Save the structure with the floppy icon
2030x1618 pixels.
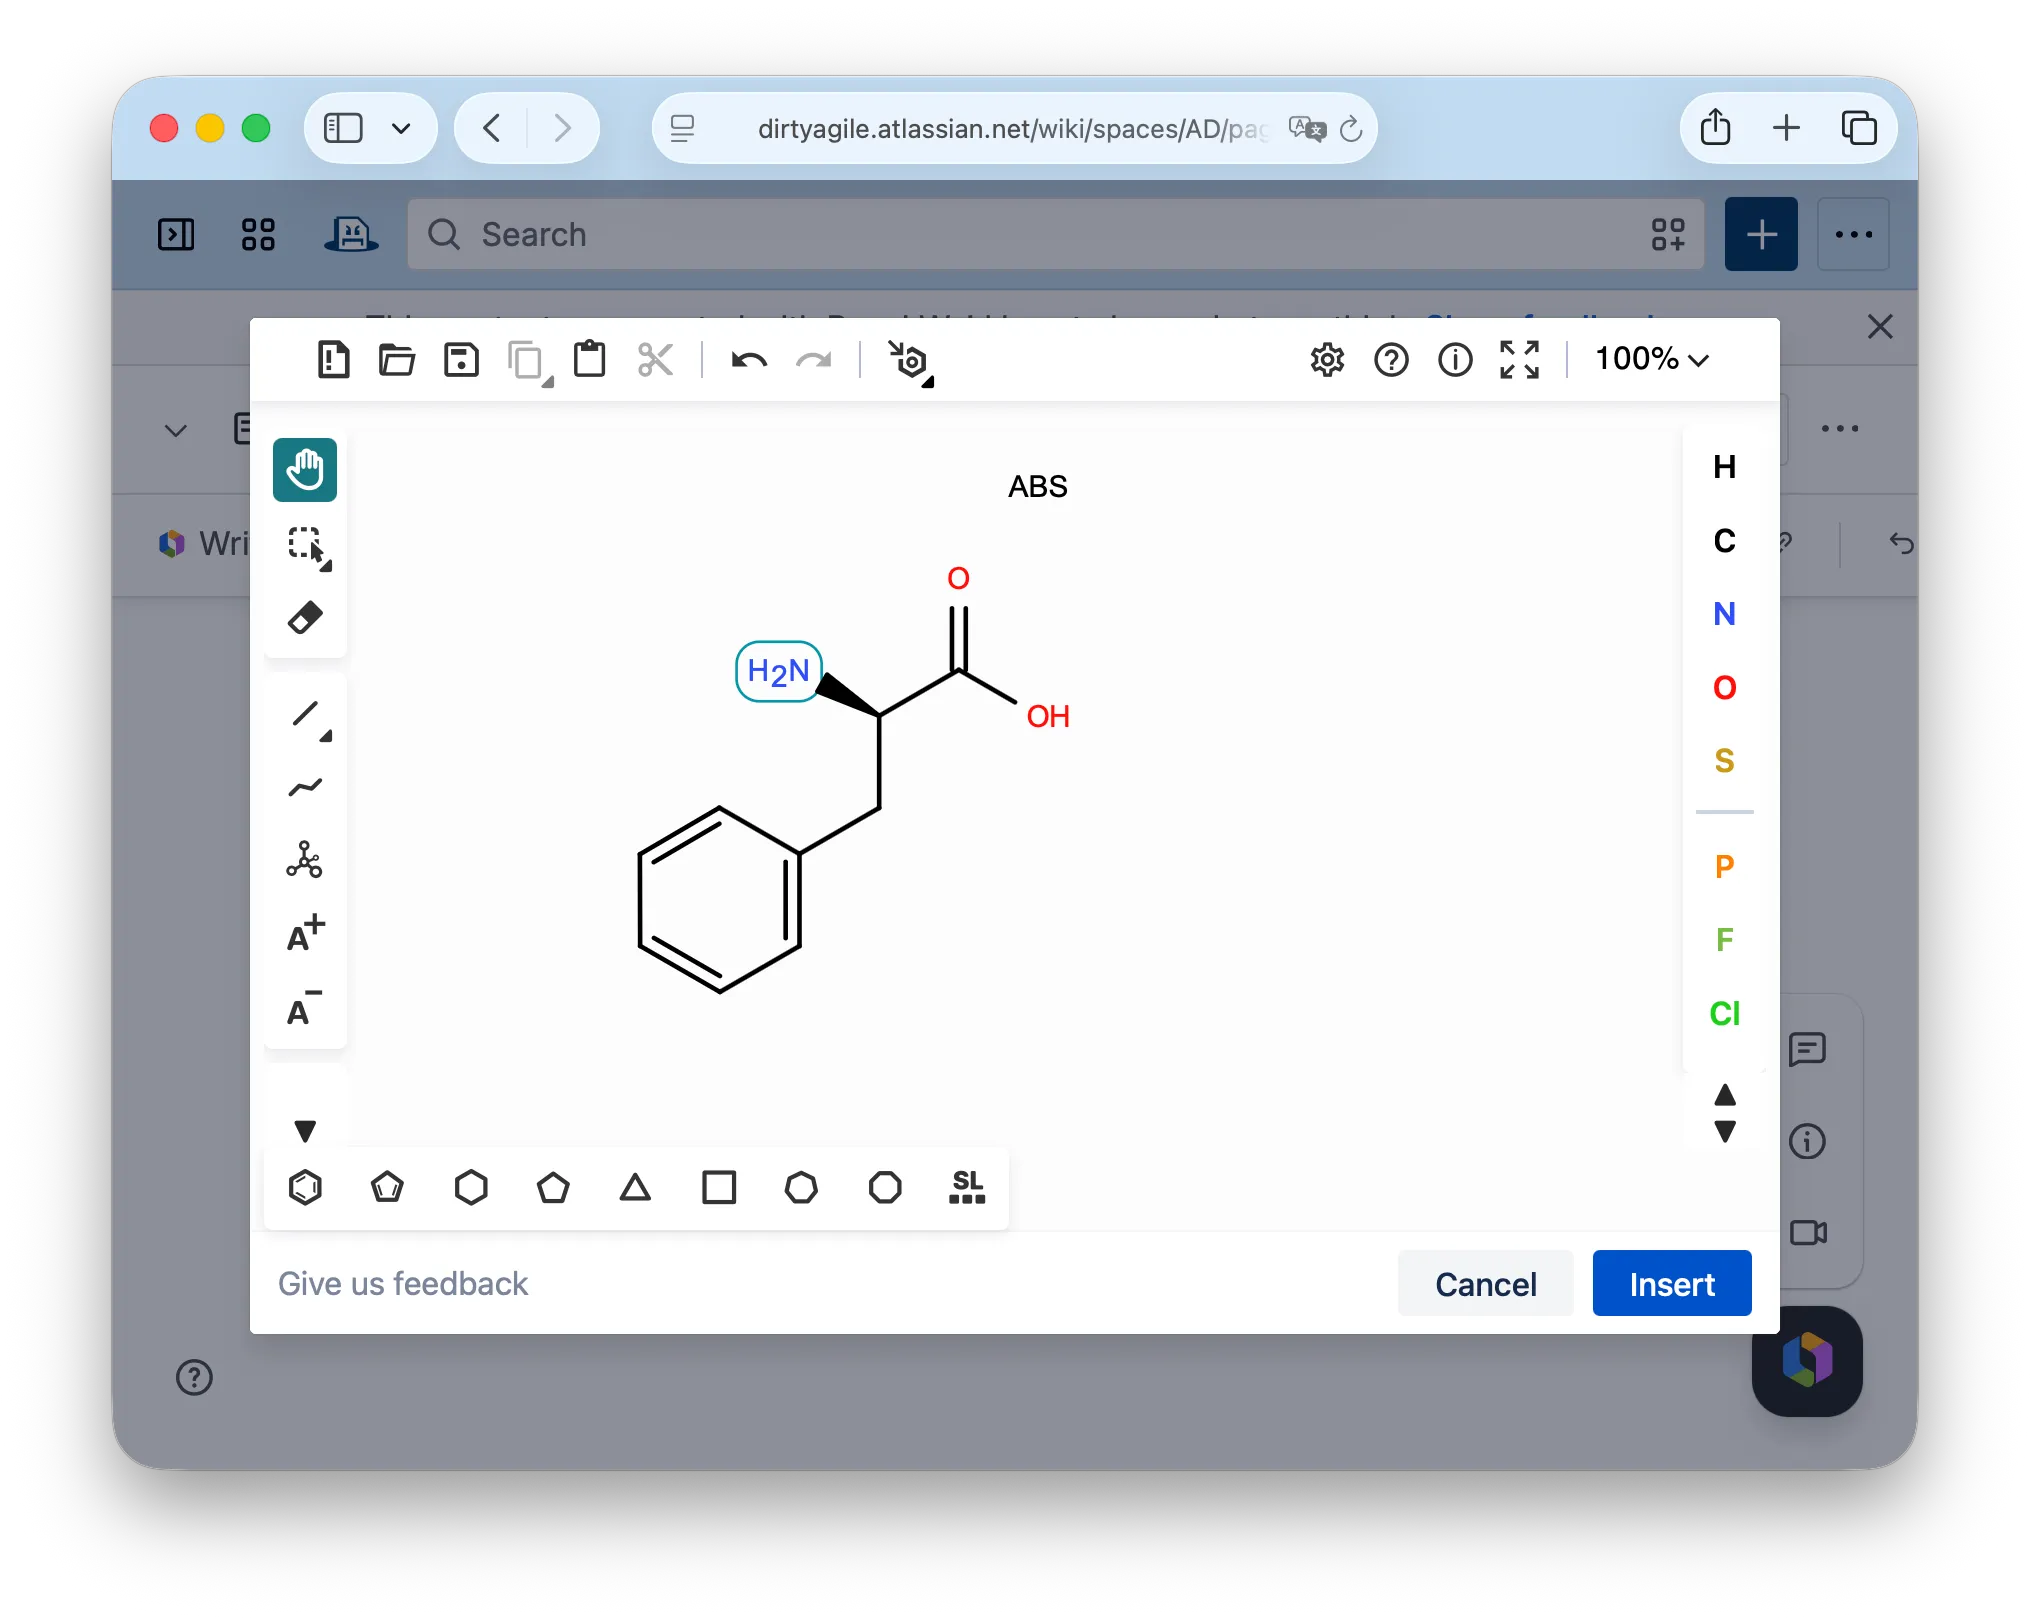(461, 359)
